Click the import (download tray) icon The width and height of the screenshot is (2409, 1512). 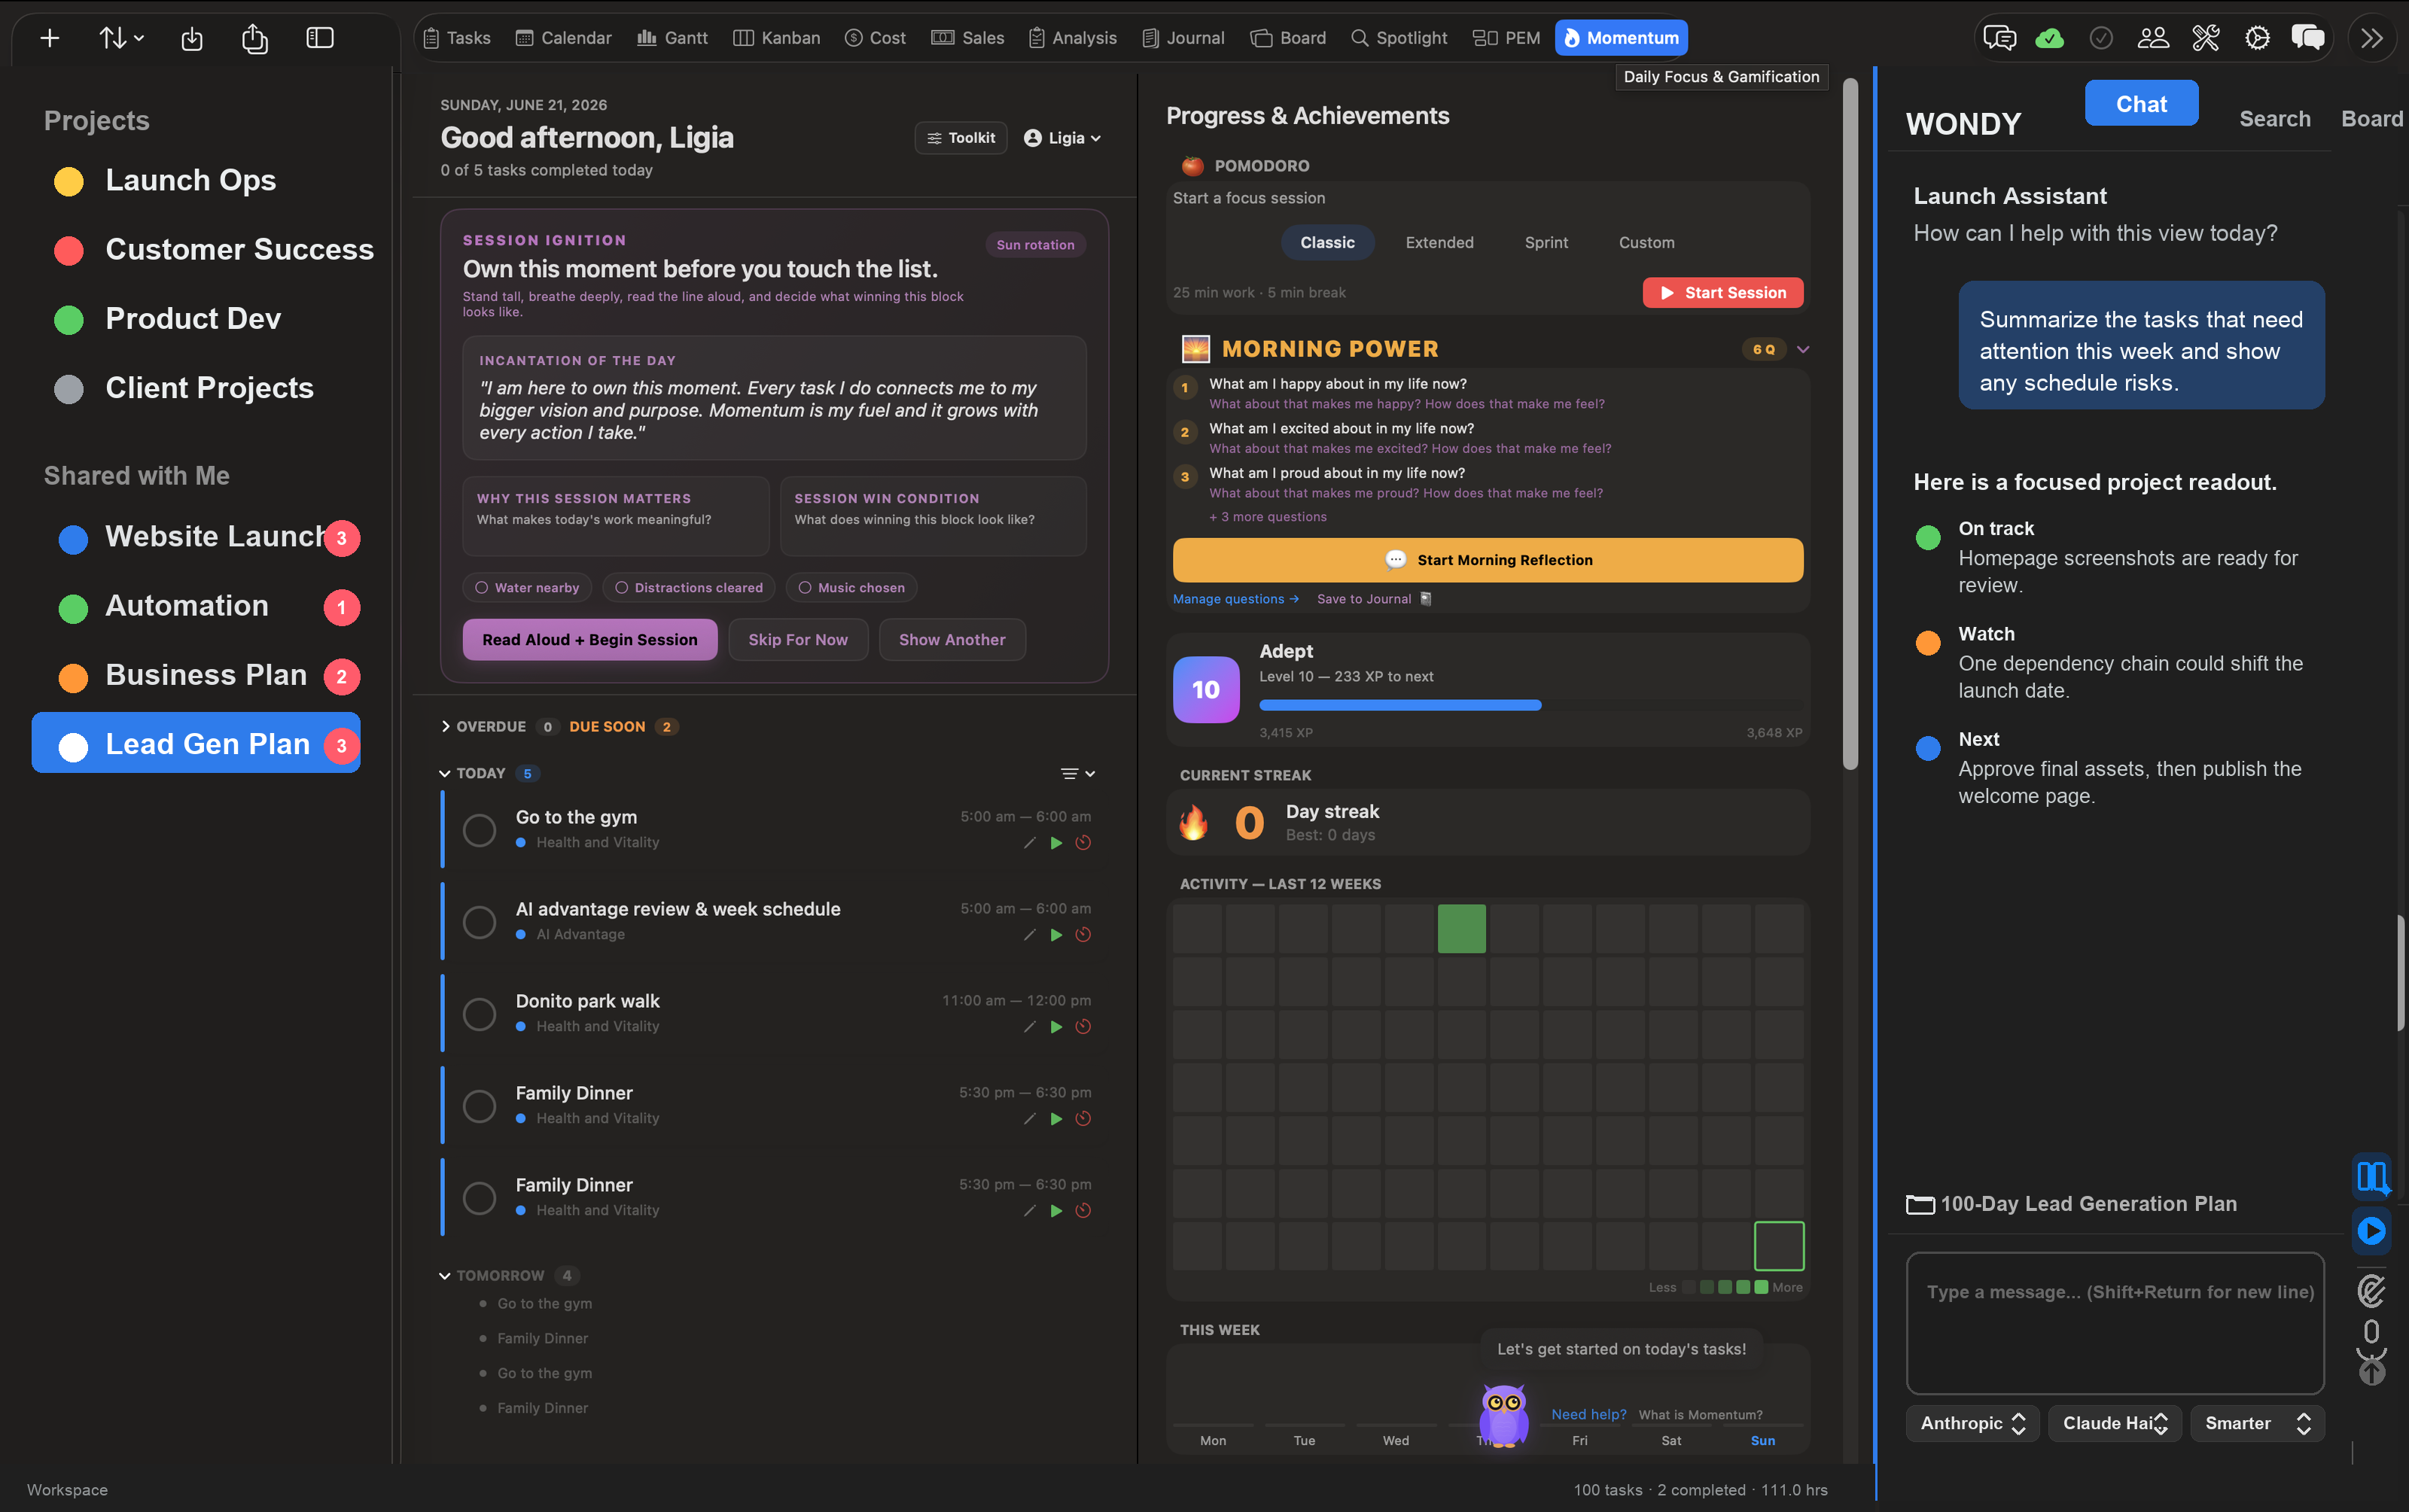(192, 38)
